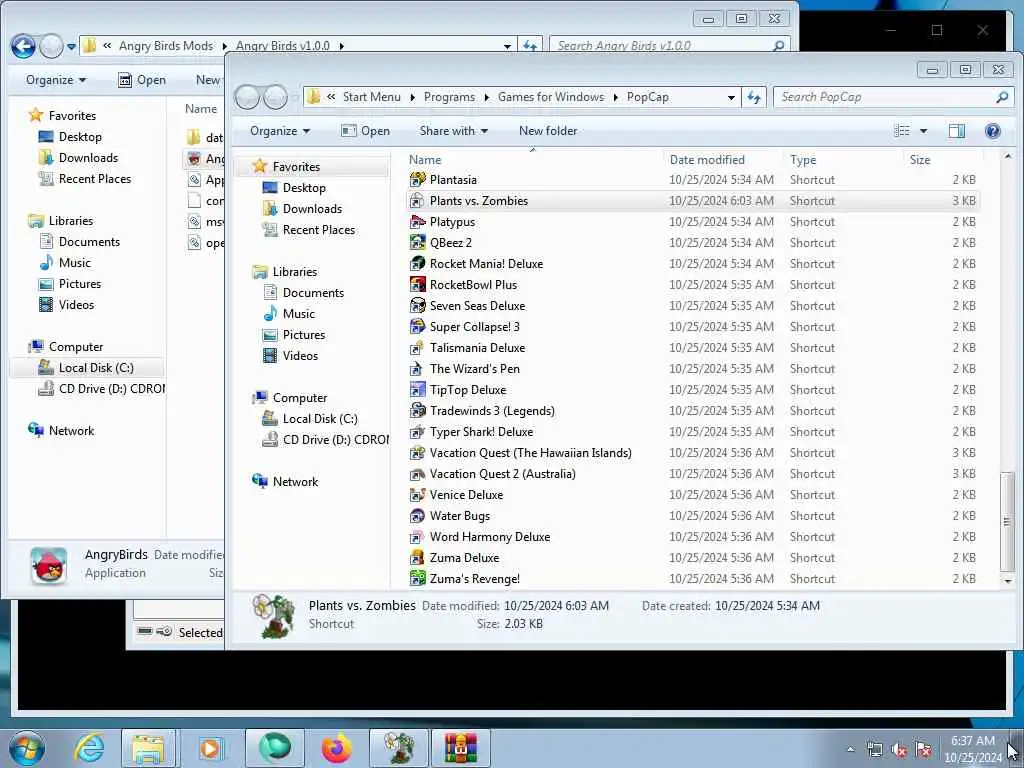Open Recent Places in PopCap window sidebar
The image size is (1024, 768).
tap(319, 230)
